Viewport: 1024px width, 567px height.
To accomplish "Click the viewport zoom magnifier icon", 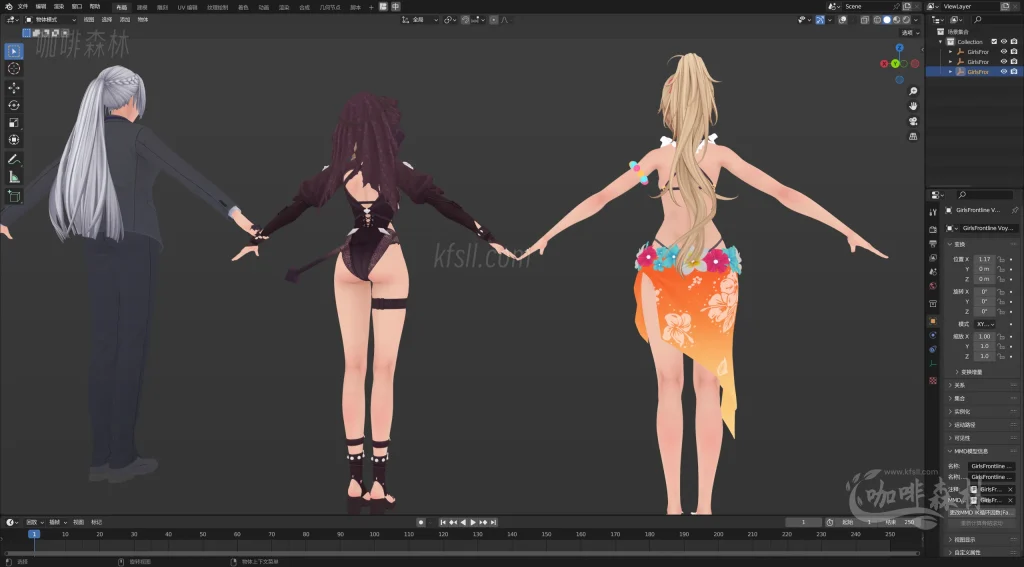I will [913, 91].
